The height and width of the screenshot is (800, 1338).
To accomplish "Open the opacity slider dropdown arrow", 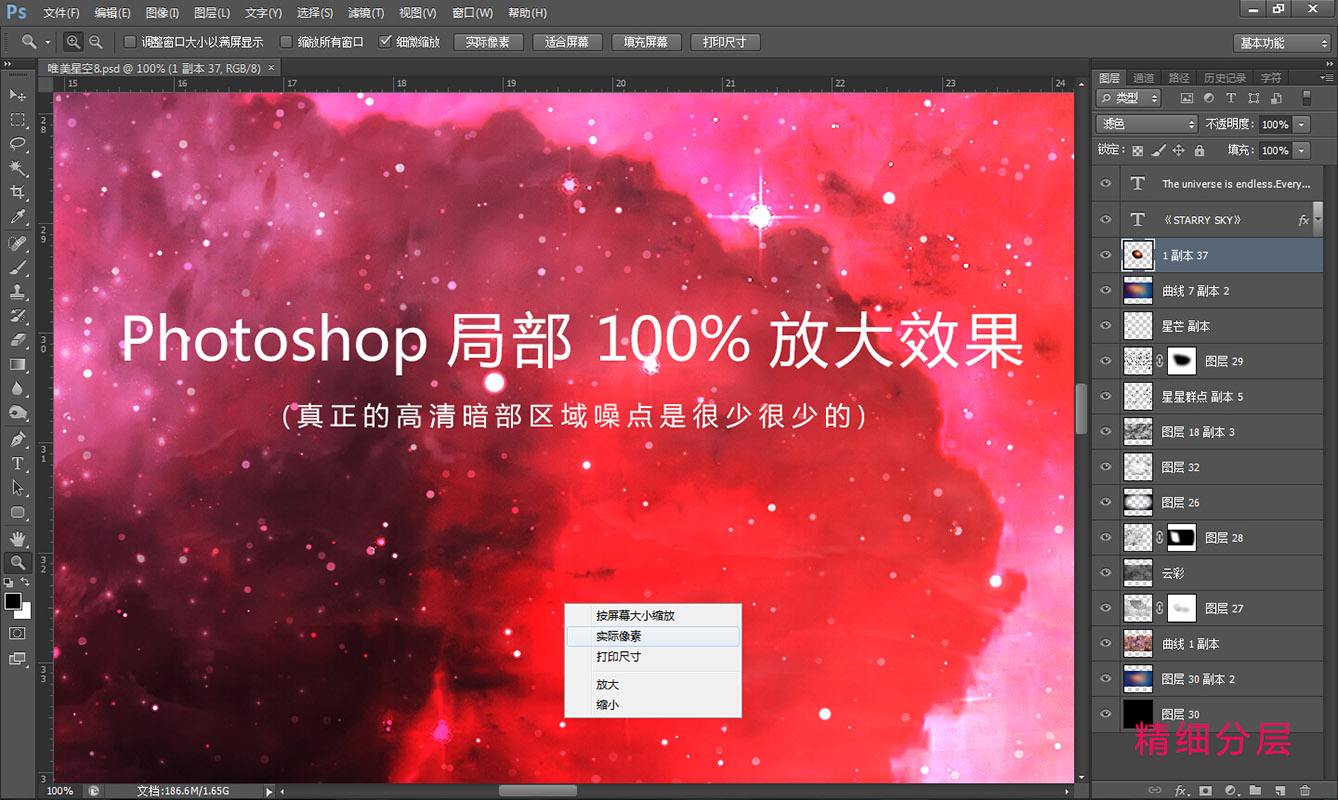I will 1301,125.
